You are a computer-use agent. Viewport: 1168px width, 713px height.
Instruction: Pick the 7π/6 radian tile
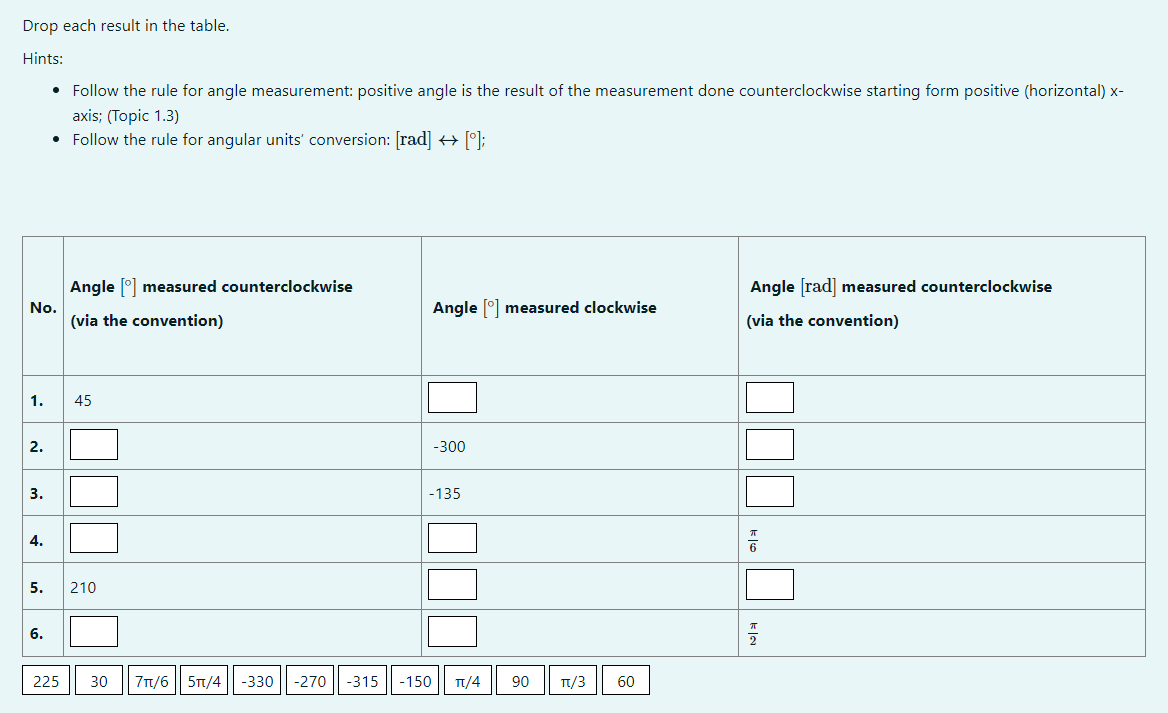[x=151, y=680]
